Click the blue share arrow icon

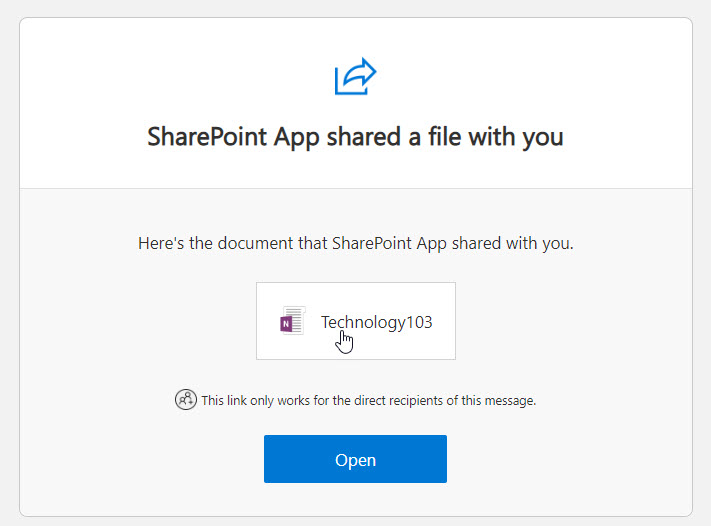coord(356,76)
